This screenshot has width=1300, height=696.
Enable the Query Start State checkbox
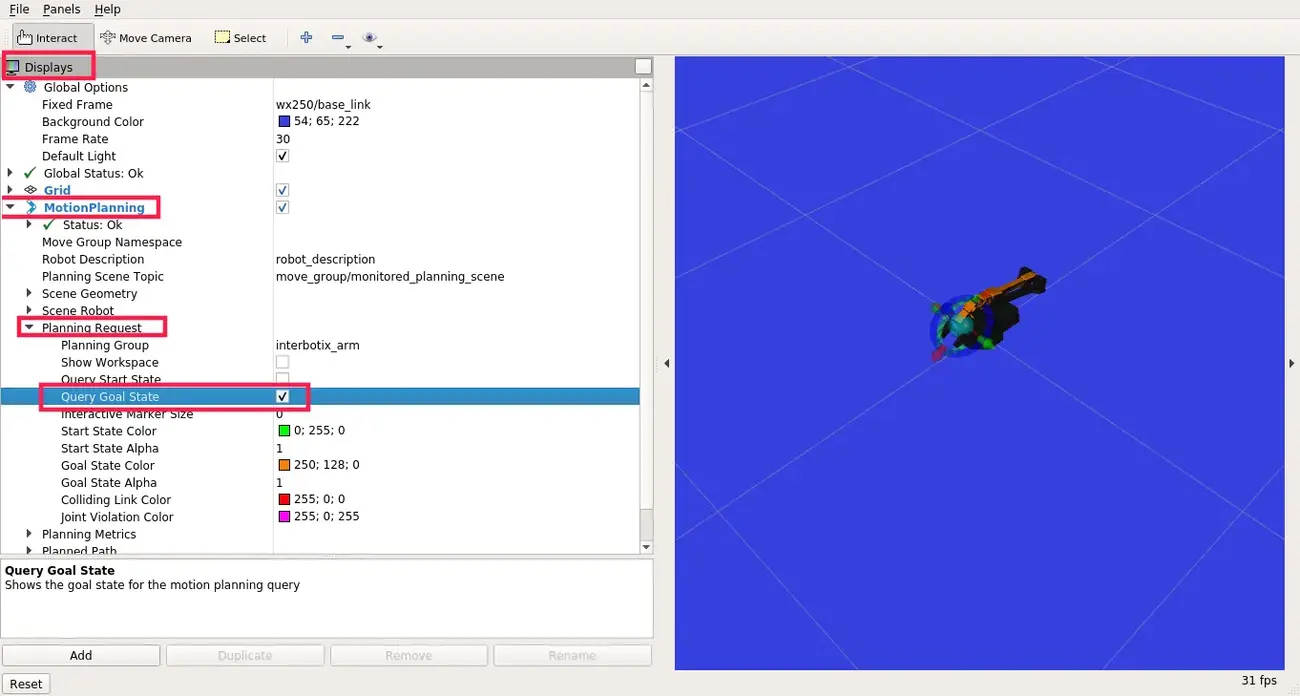click(281, 379)
